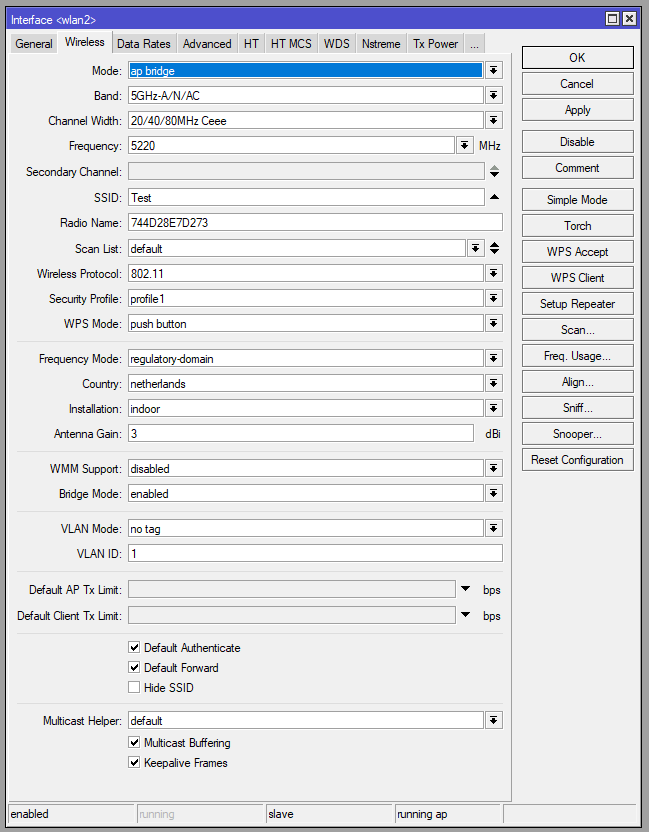Screen dimensions: 649x832
Task: Click the SSID input field
Action: (306, 197)
